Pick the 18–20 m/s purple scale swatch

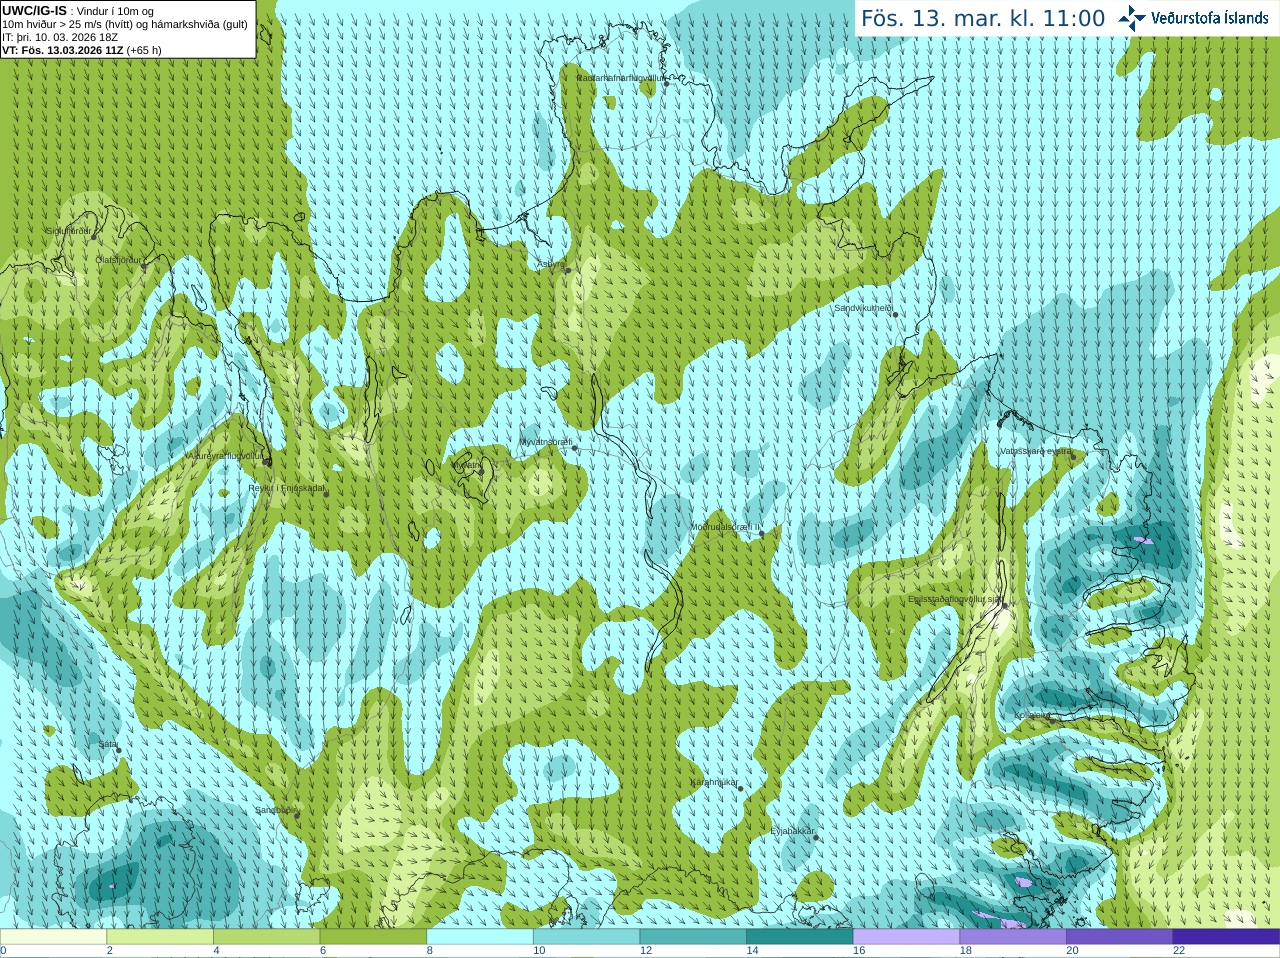point(1013,937)
